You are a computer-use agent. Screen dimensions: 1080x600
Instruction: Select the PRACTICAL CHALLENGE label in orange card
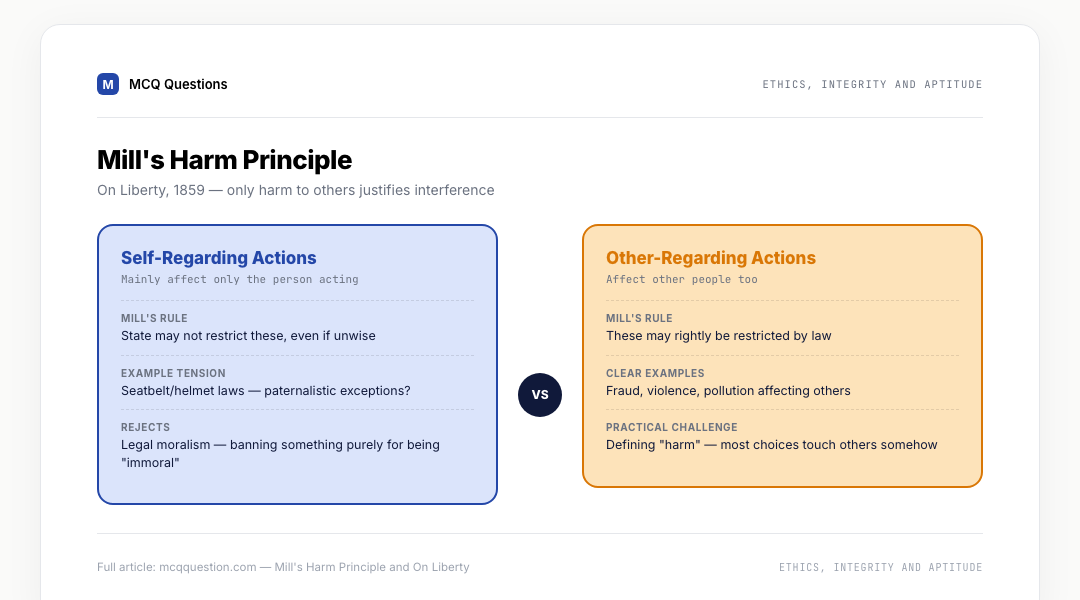pos(672,427)
